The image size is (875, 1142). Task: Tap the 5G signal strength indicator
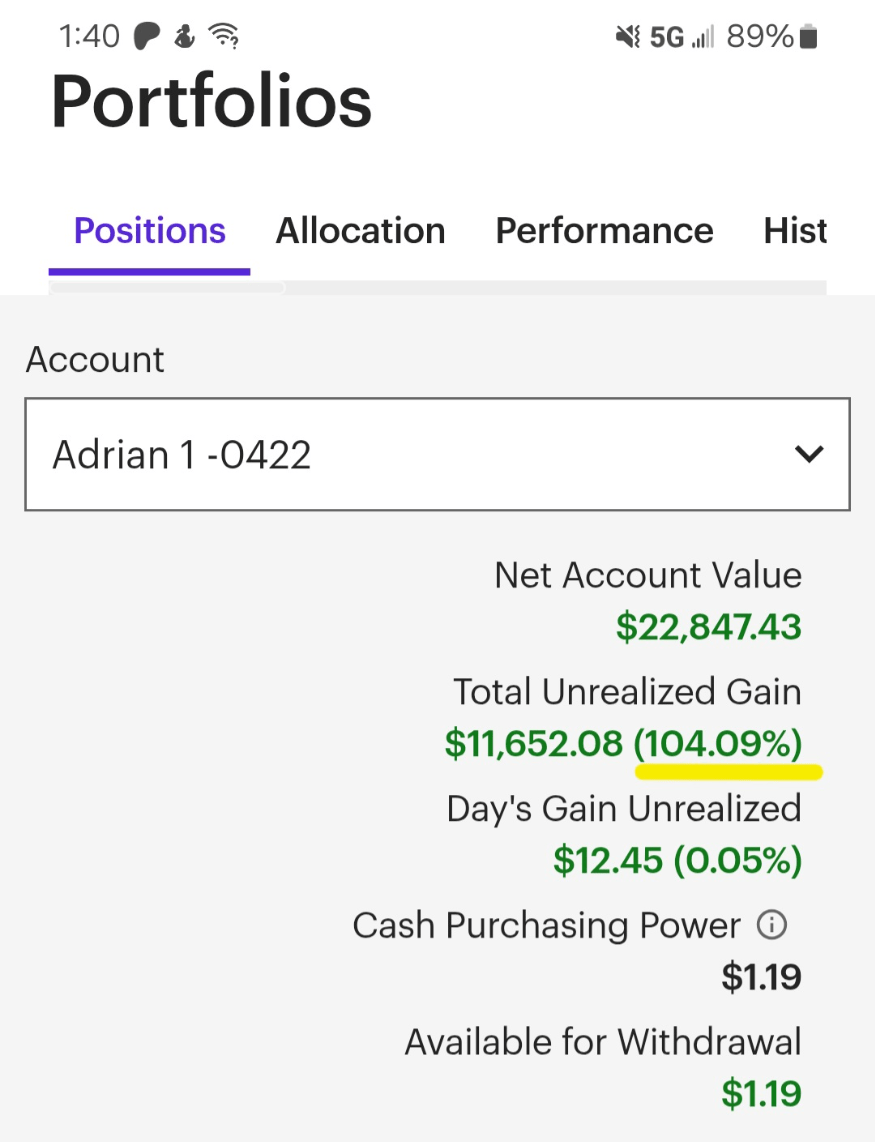coord(682,36)
